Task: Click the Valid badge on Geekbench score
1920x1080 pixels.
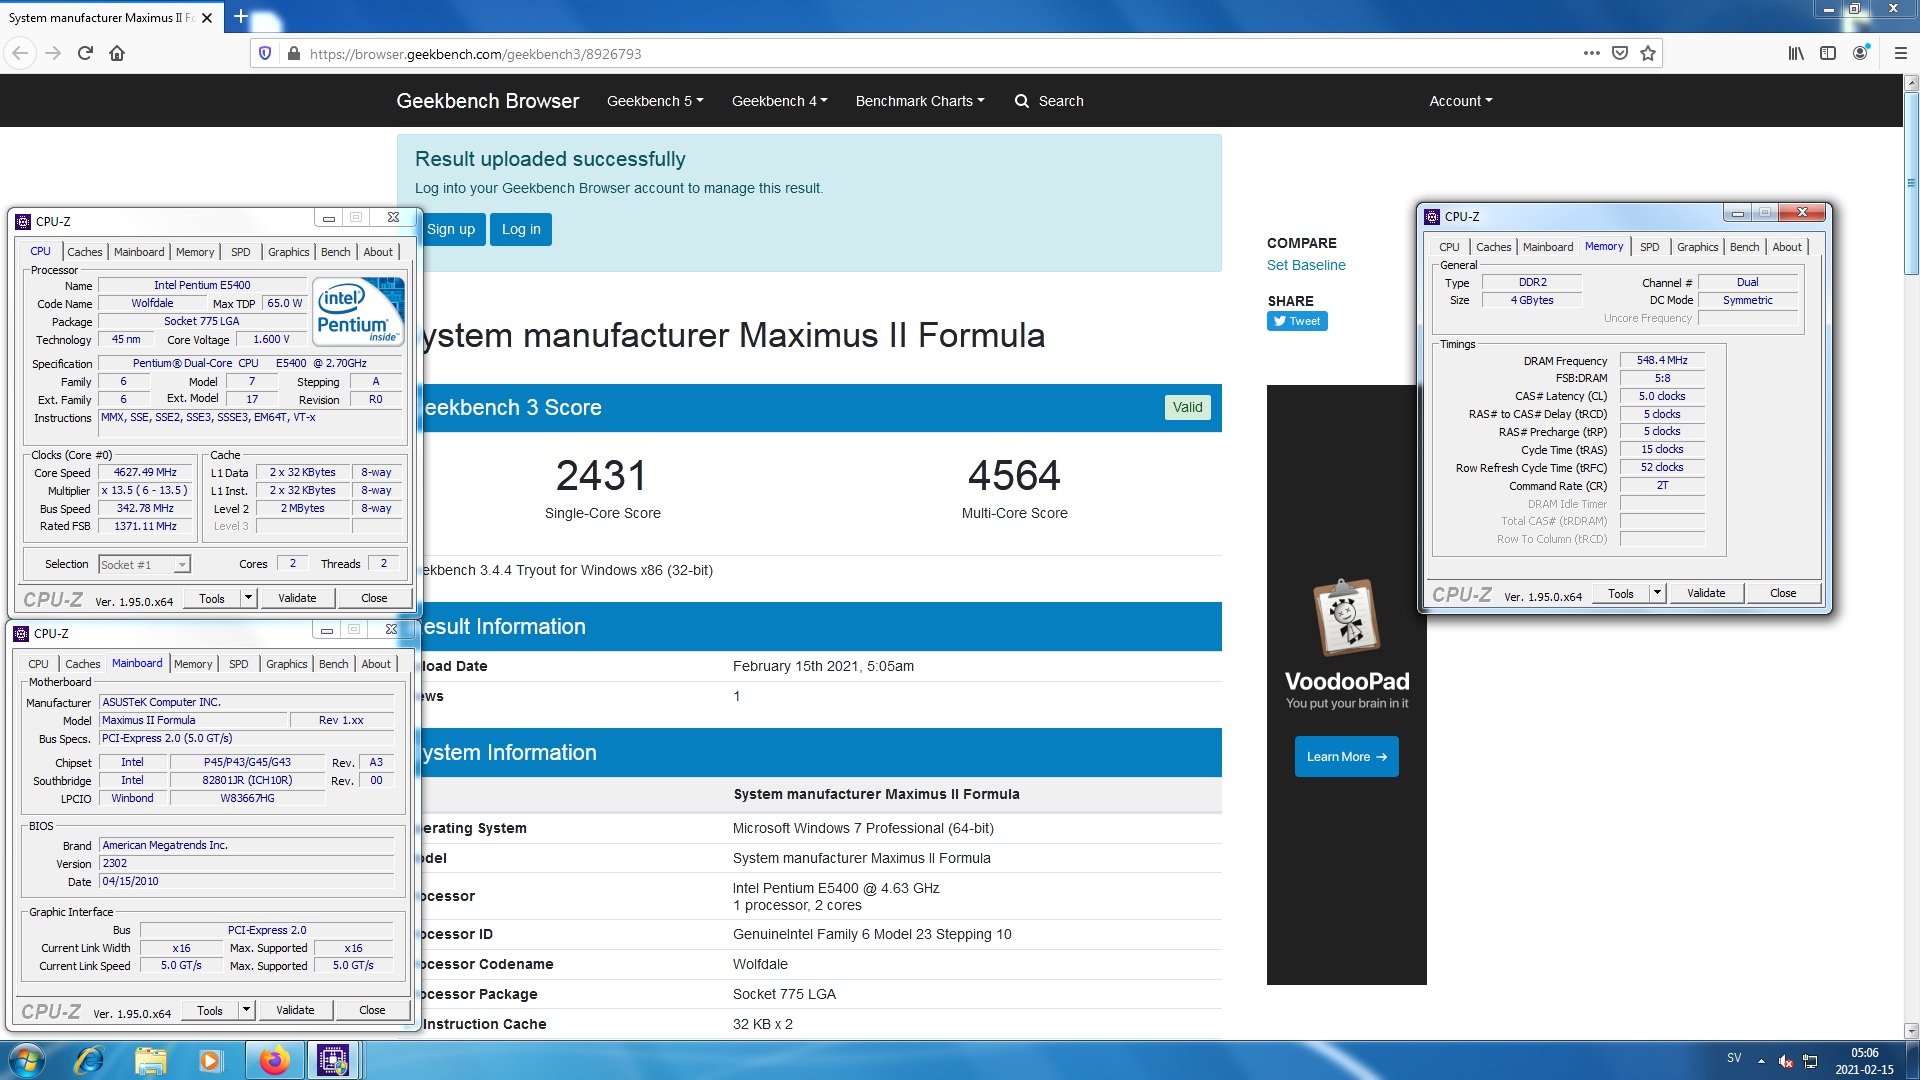Action: point(1187,407)
